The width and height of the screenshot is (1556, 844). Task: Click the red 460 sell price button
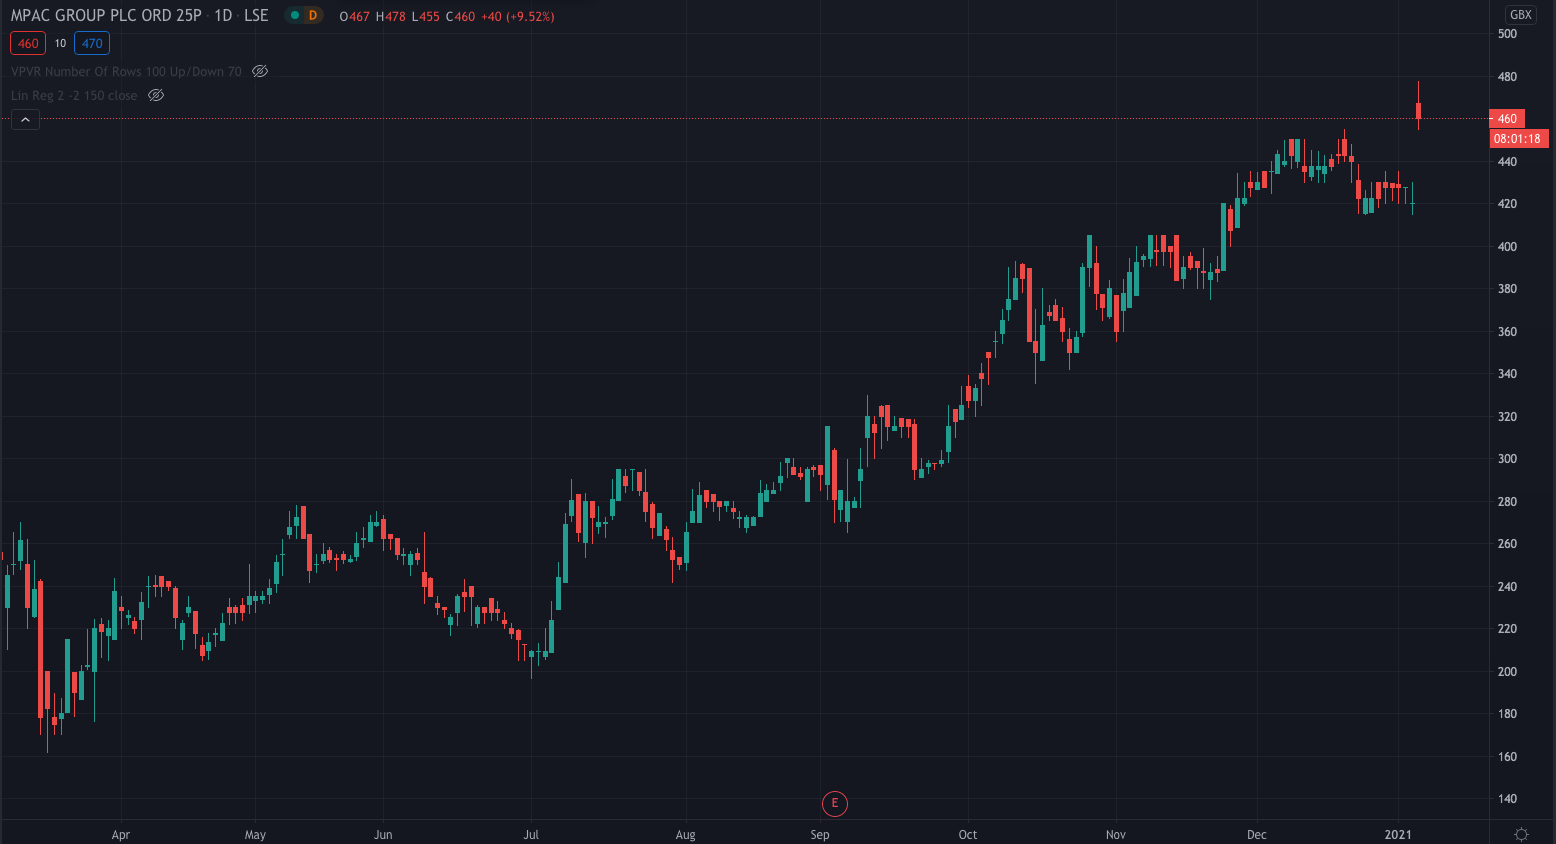point(28,43)
